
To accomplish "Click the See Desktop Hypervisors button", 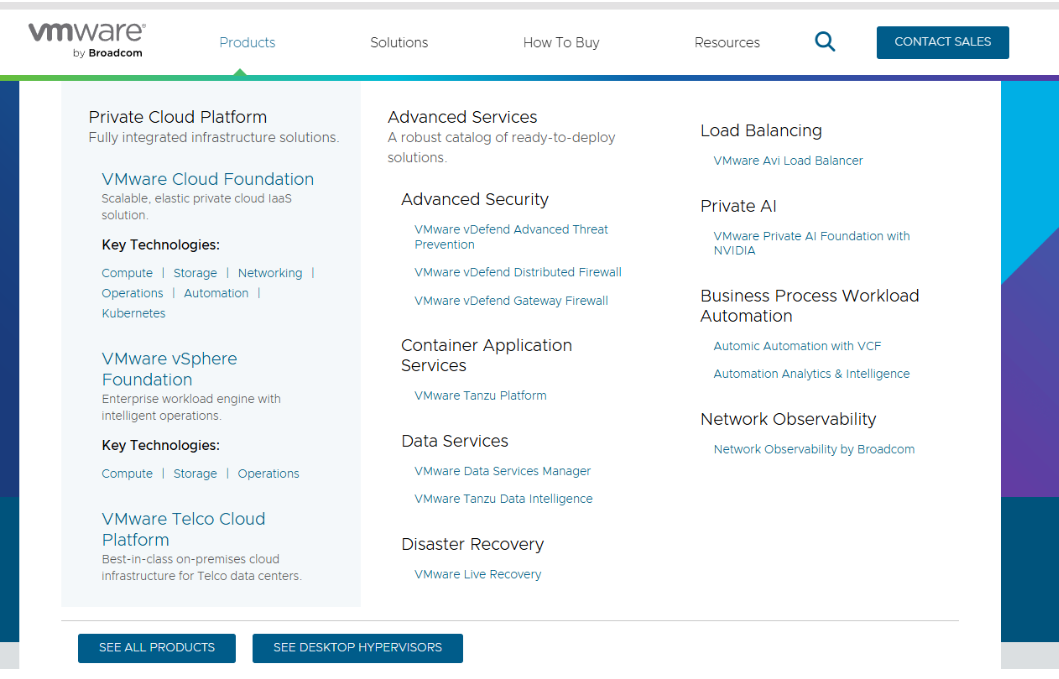I will click(x=357, y=648).
